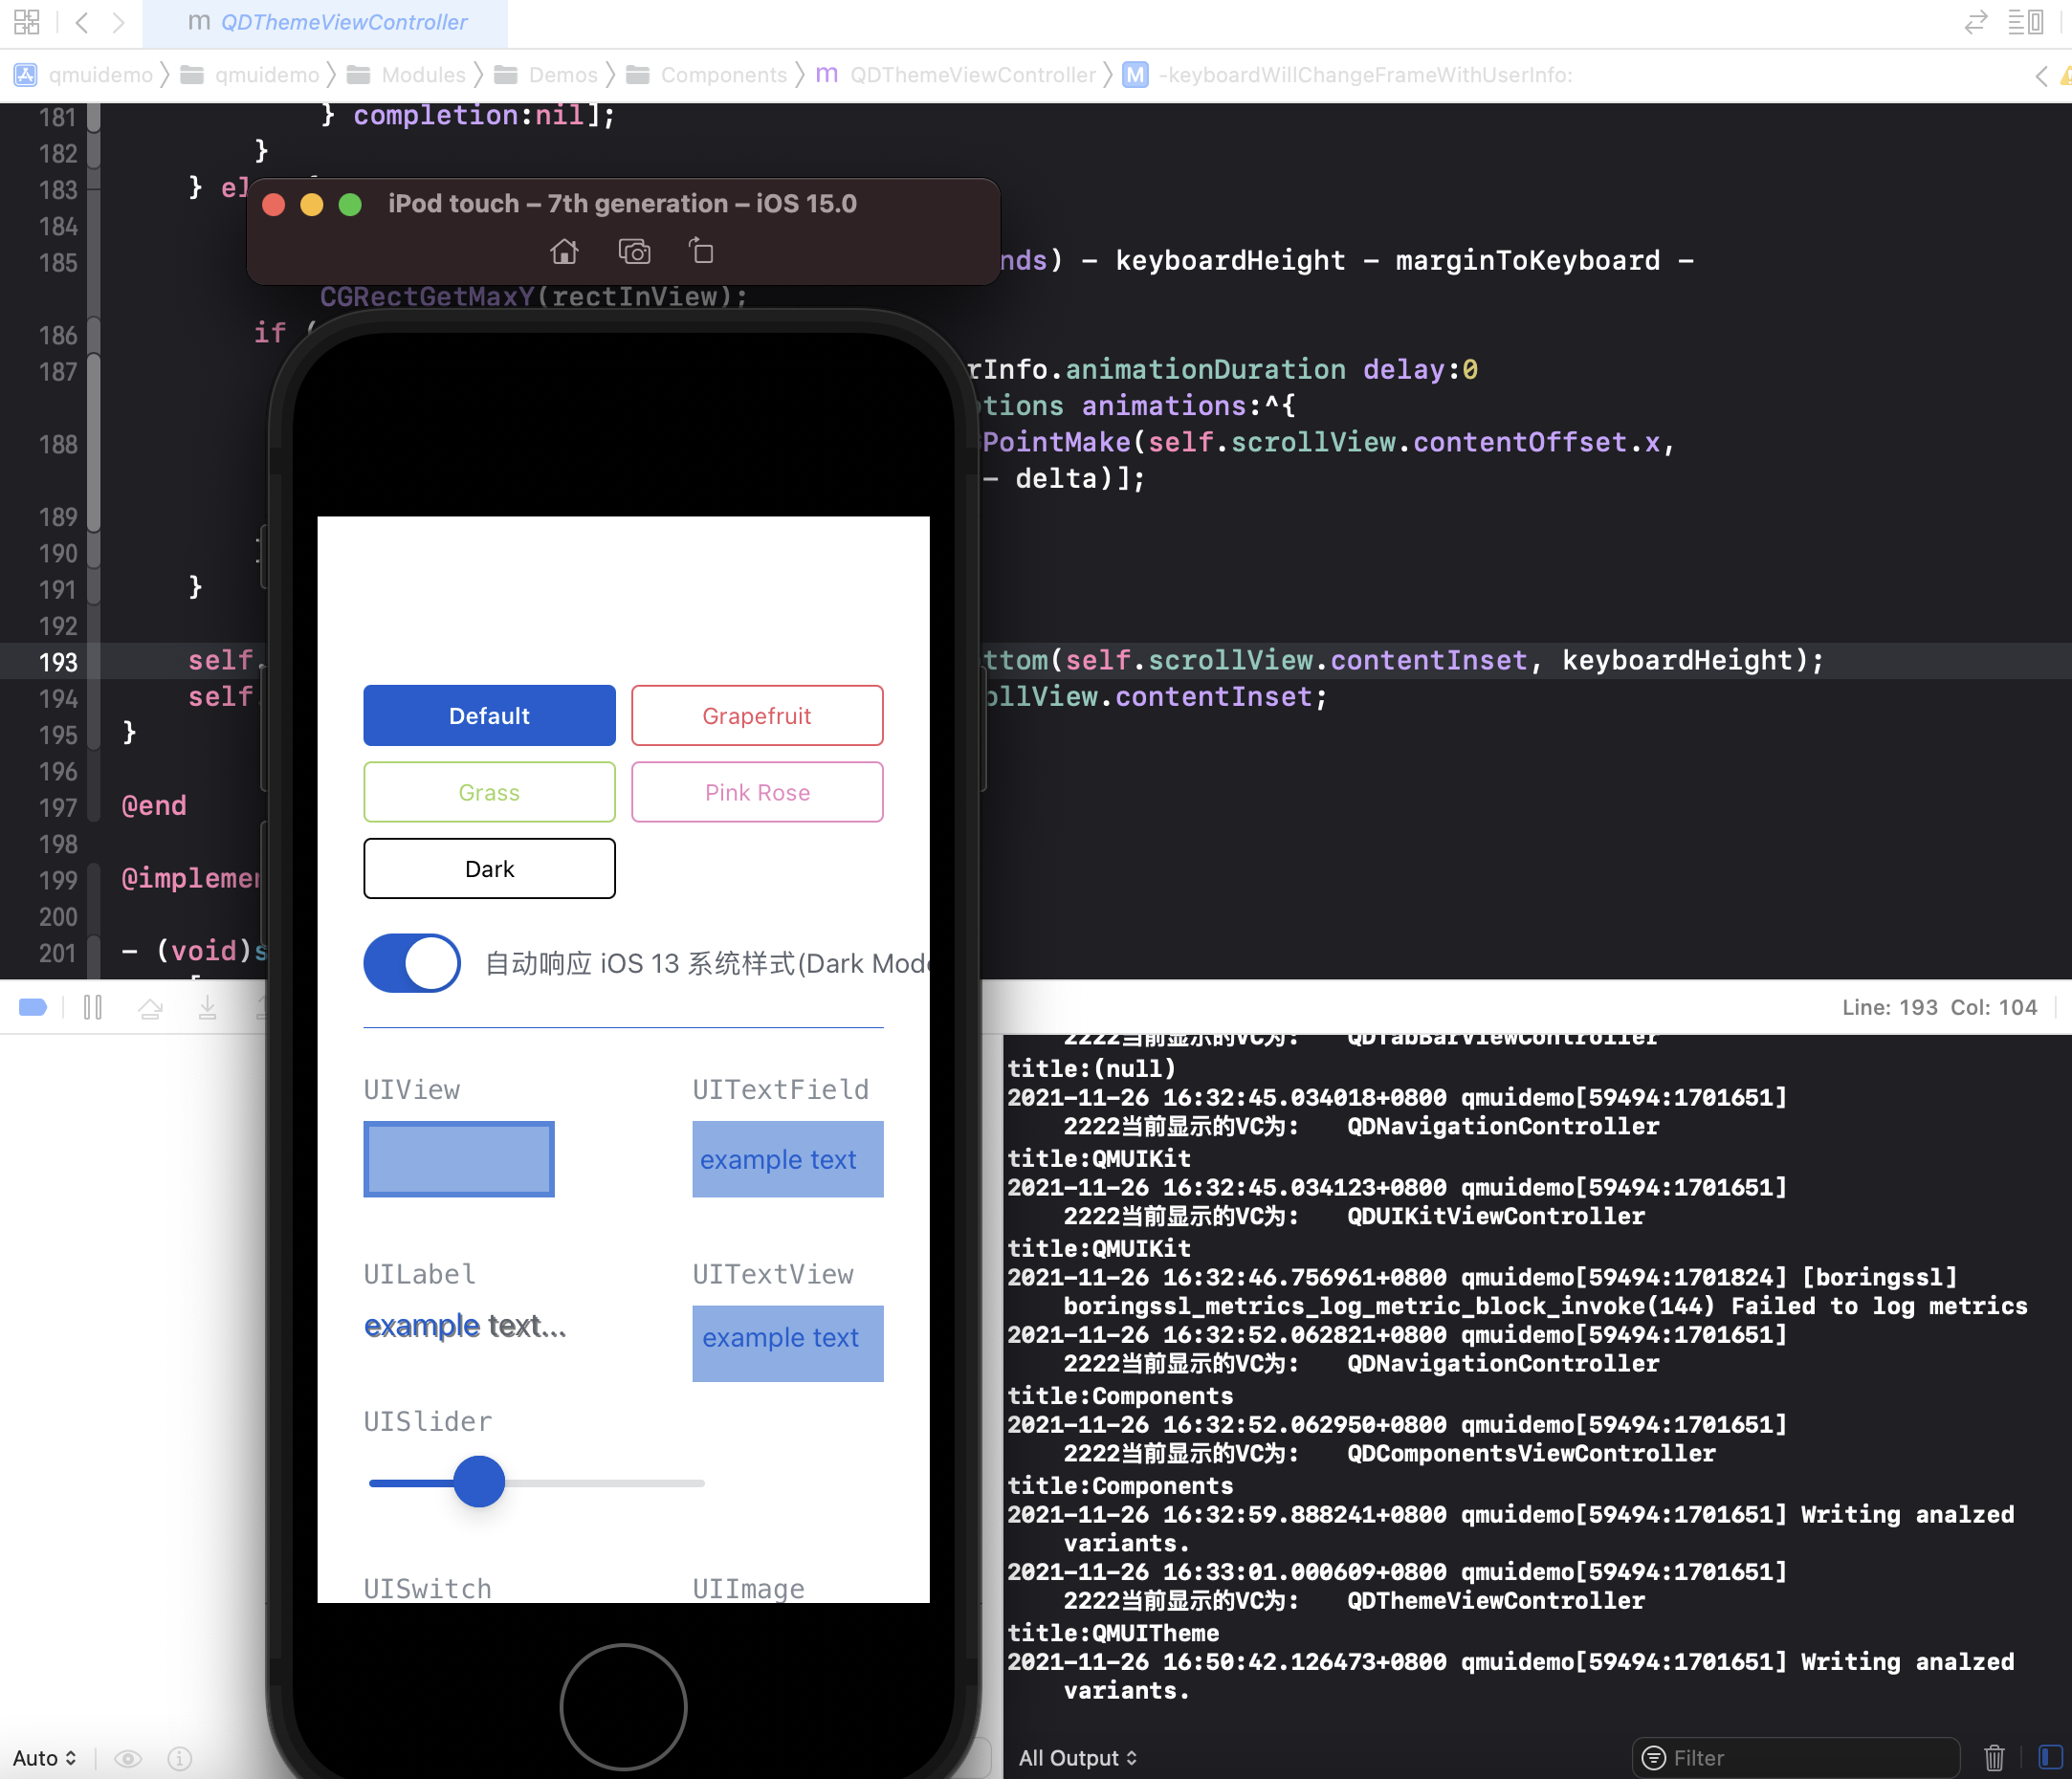Take a simulator screenshot with the camera icon
The height and width of the screenshot is (1779, 2072).
pyautogui.click(x=634, y=251)
